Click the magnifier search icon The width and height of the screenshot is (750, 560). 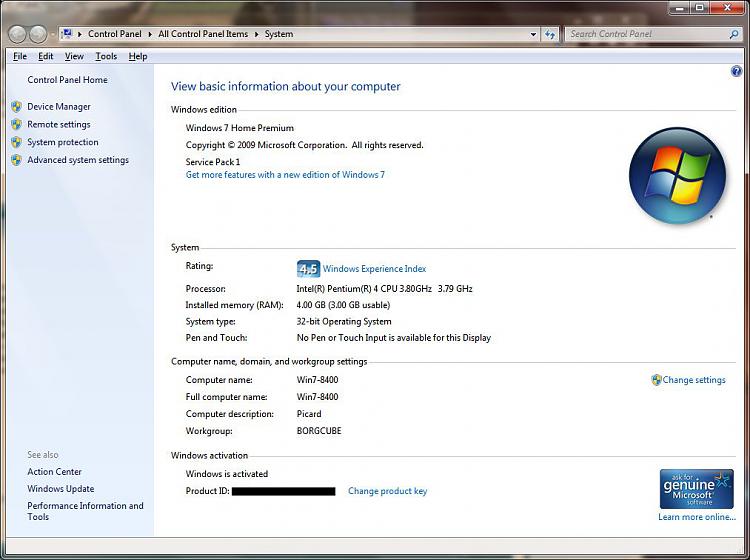pos(734,34)
